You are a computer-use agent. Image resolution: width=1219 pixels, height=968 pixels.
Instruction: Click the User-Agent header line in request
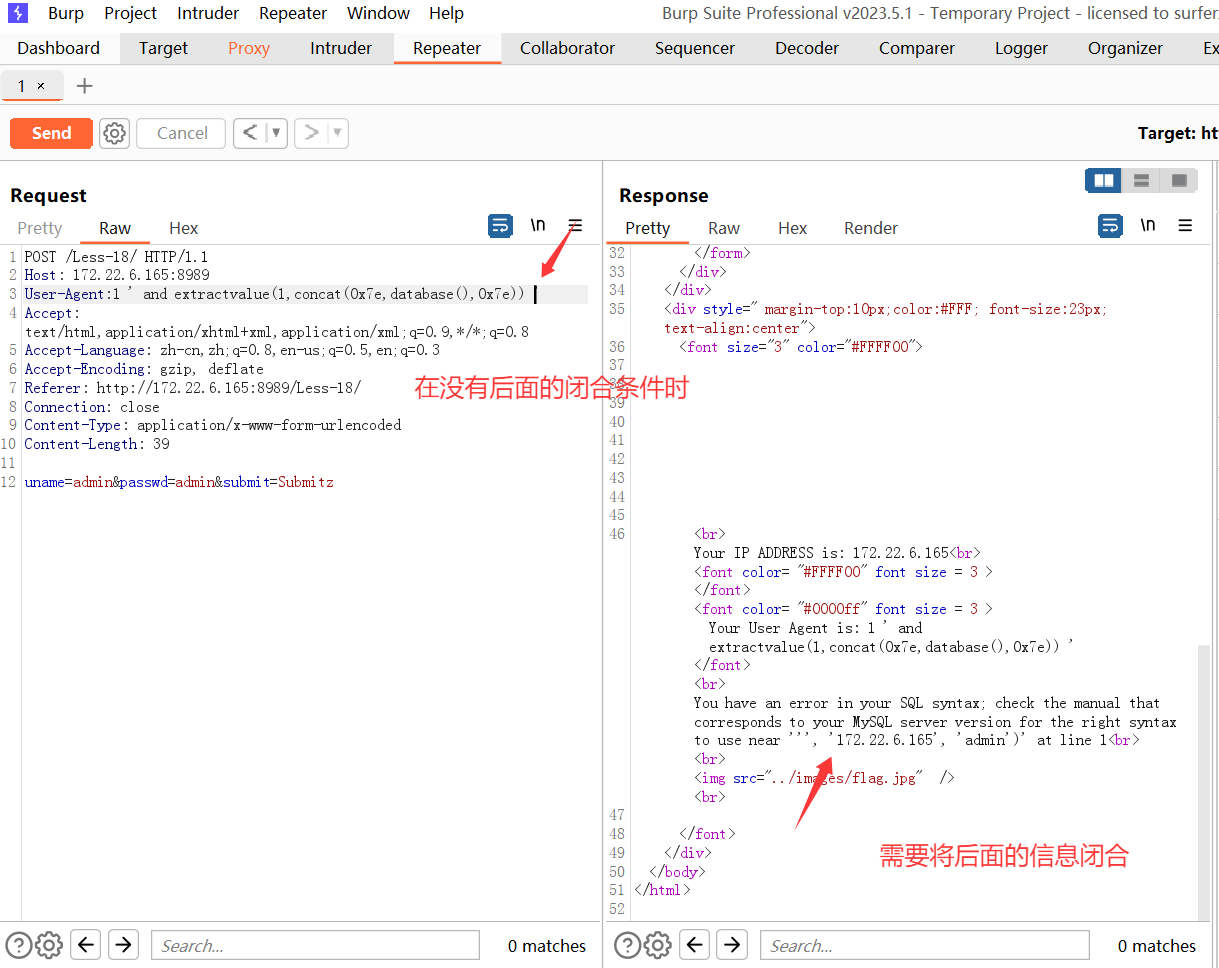pyautogui.click(x=306, y=294)
